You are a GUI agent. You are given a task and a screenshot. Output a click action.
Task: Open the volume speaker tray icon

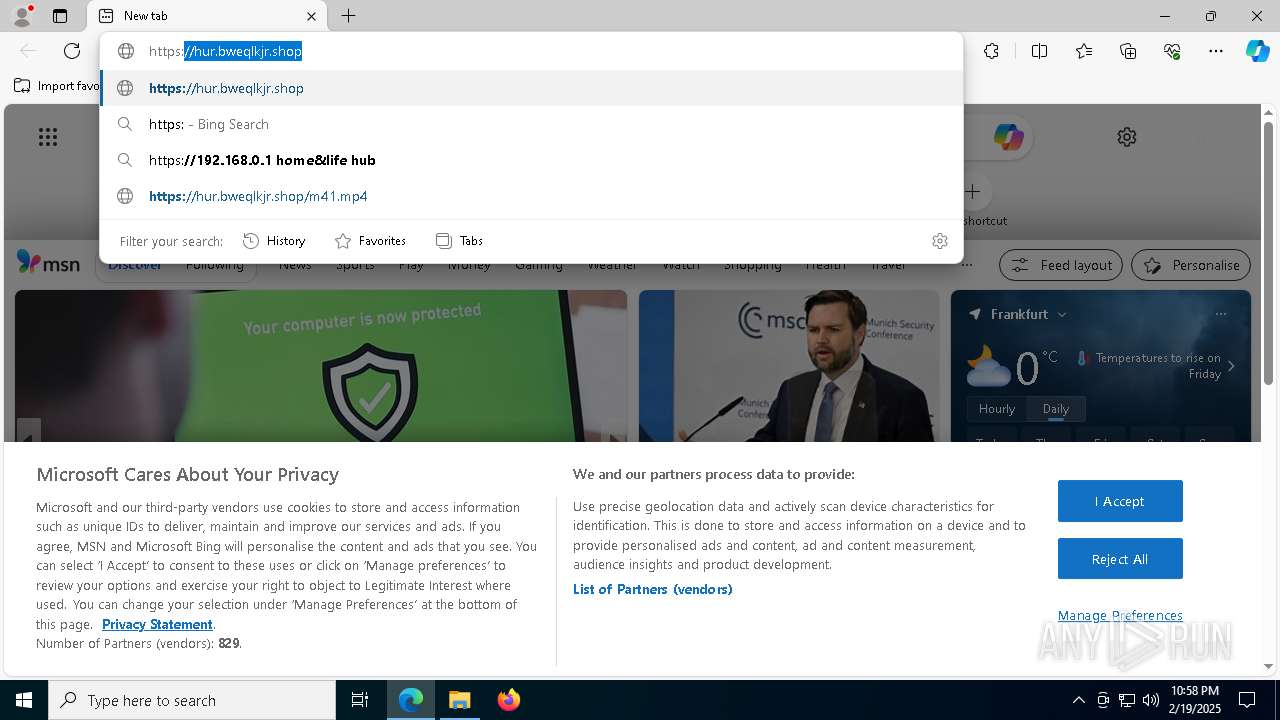coord(1150,700)
